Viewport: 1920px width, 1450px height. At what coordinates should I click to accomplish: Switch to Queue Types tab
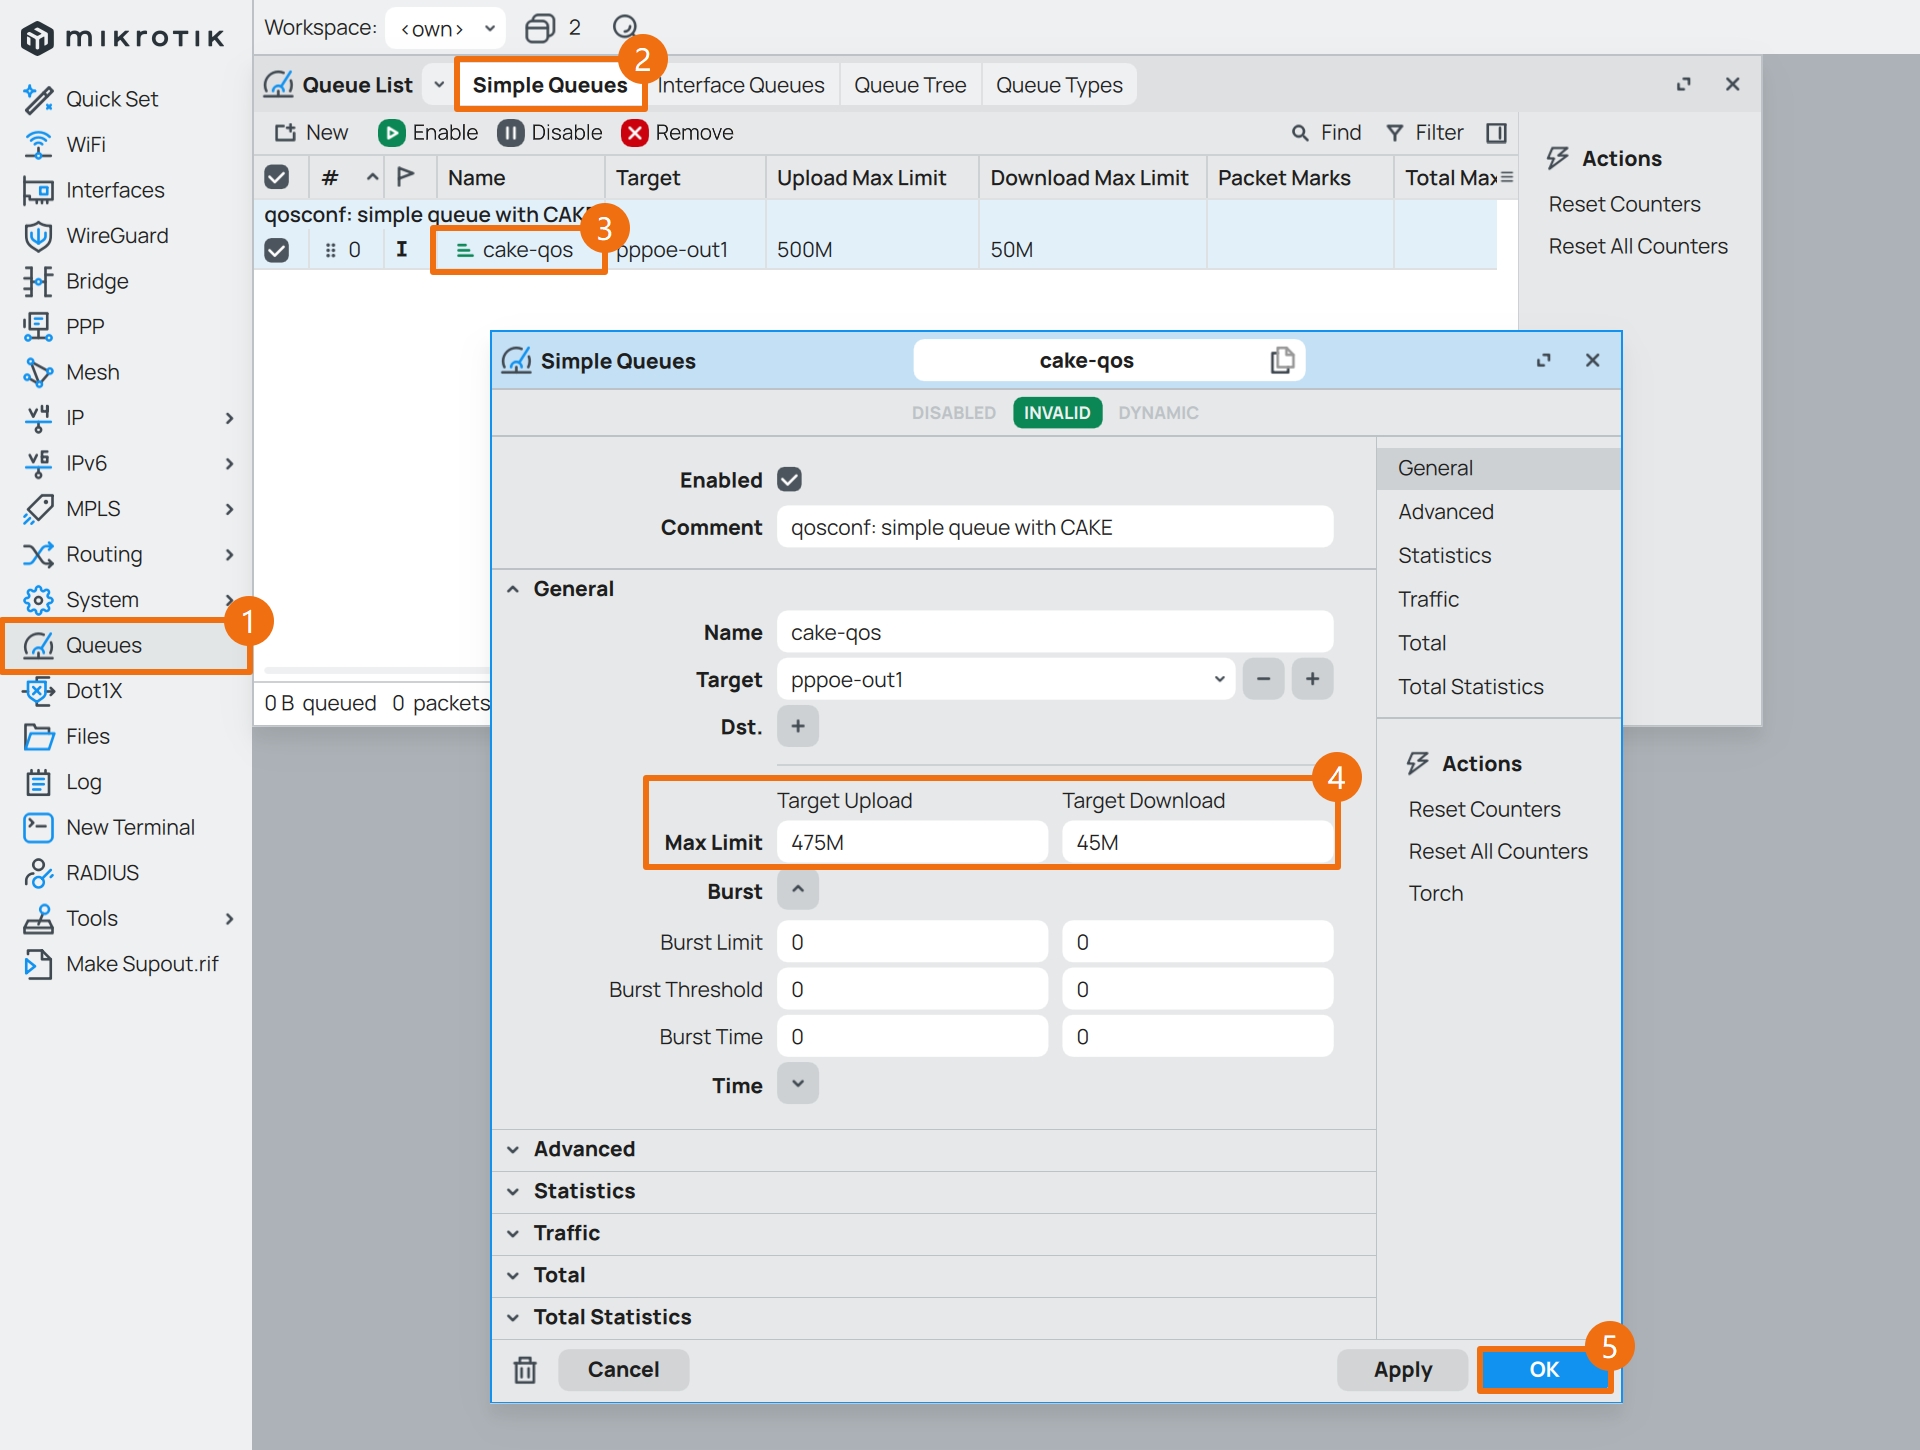1059,85
